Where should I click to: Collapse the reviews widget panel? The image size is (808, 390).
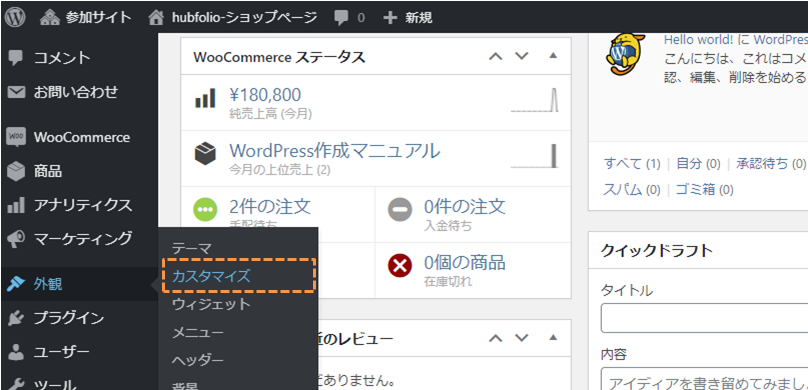click(x=553, y=337)
